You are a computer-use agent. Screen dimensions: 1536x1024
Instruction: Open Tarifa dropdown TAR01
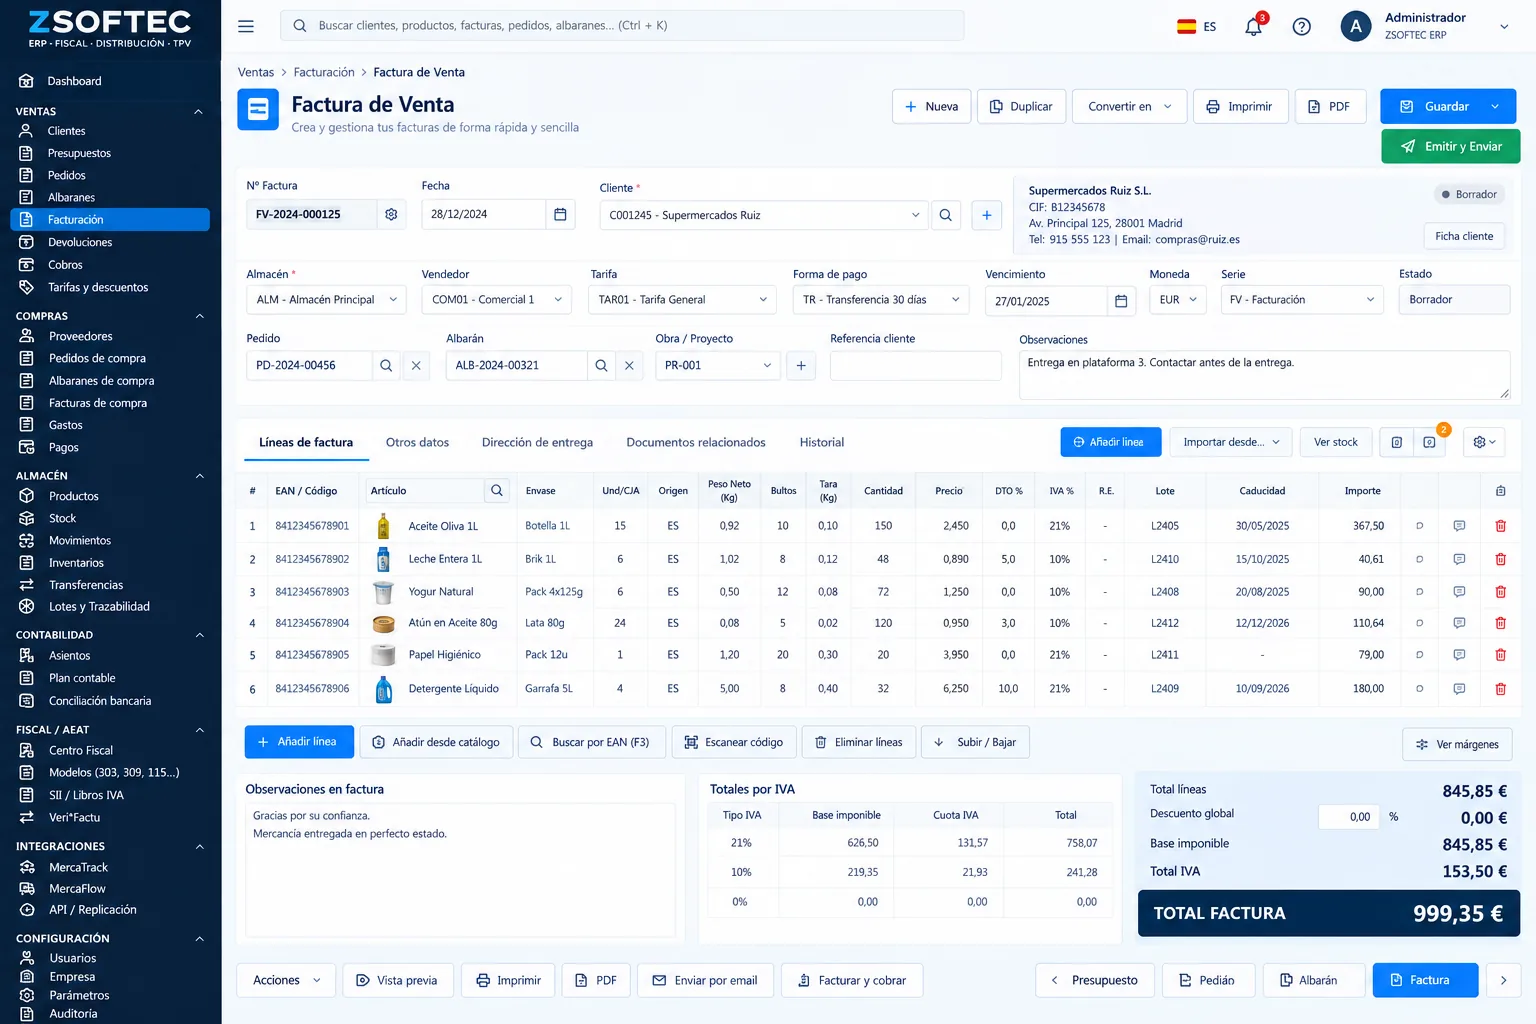click(683, 300)
